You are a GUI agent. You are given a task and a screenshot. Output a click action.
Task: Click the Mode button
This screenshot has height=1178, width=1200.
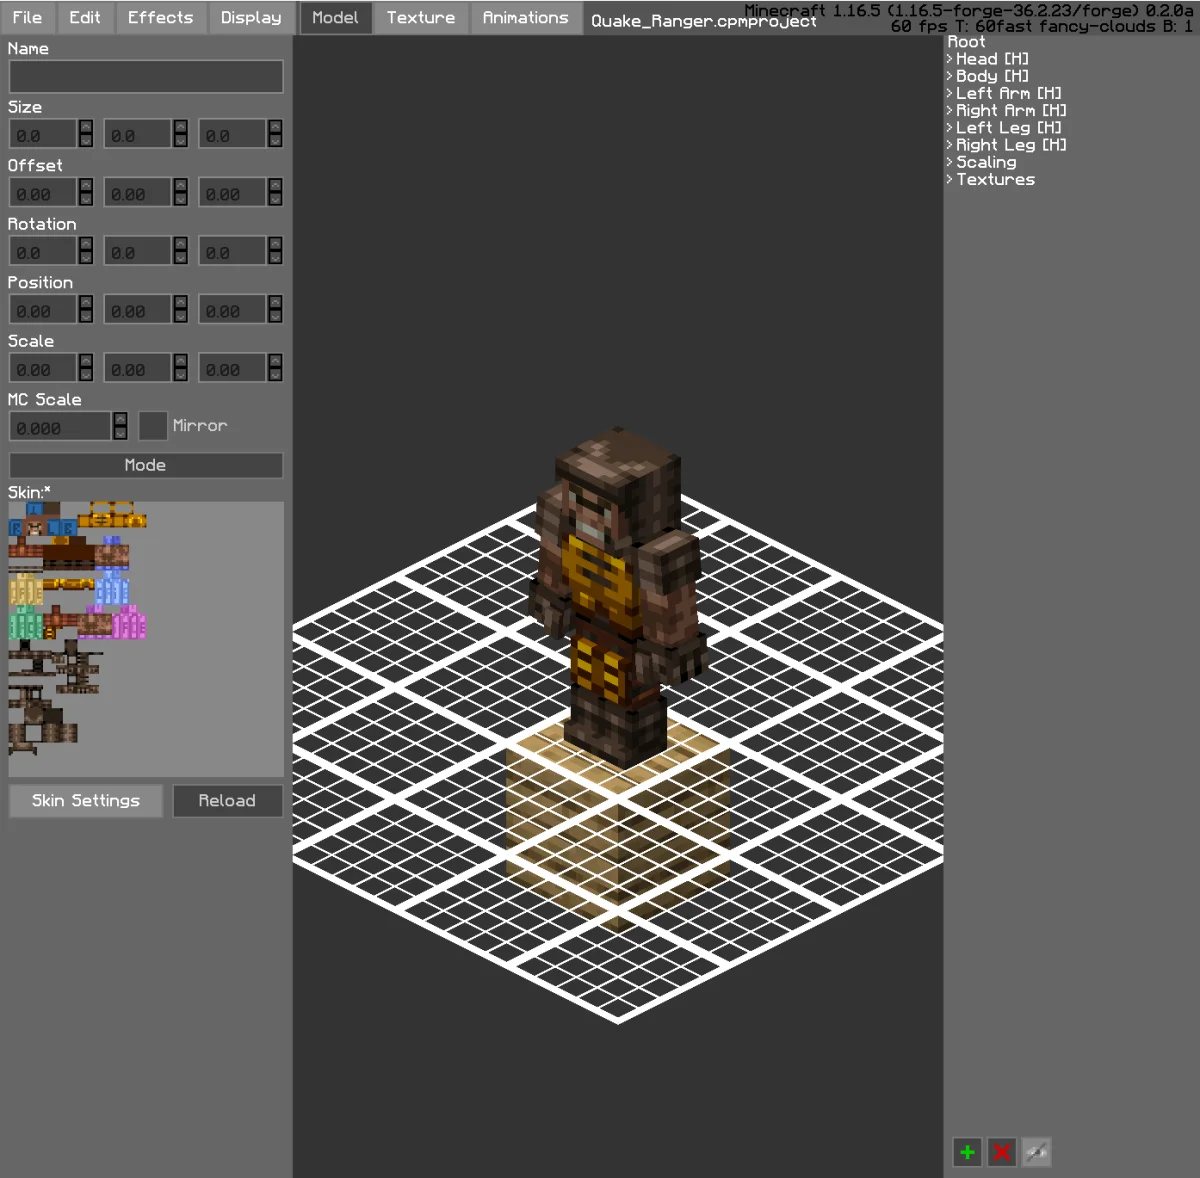click(x=146, y=465)
